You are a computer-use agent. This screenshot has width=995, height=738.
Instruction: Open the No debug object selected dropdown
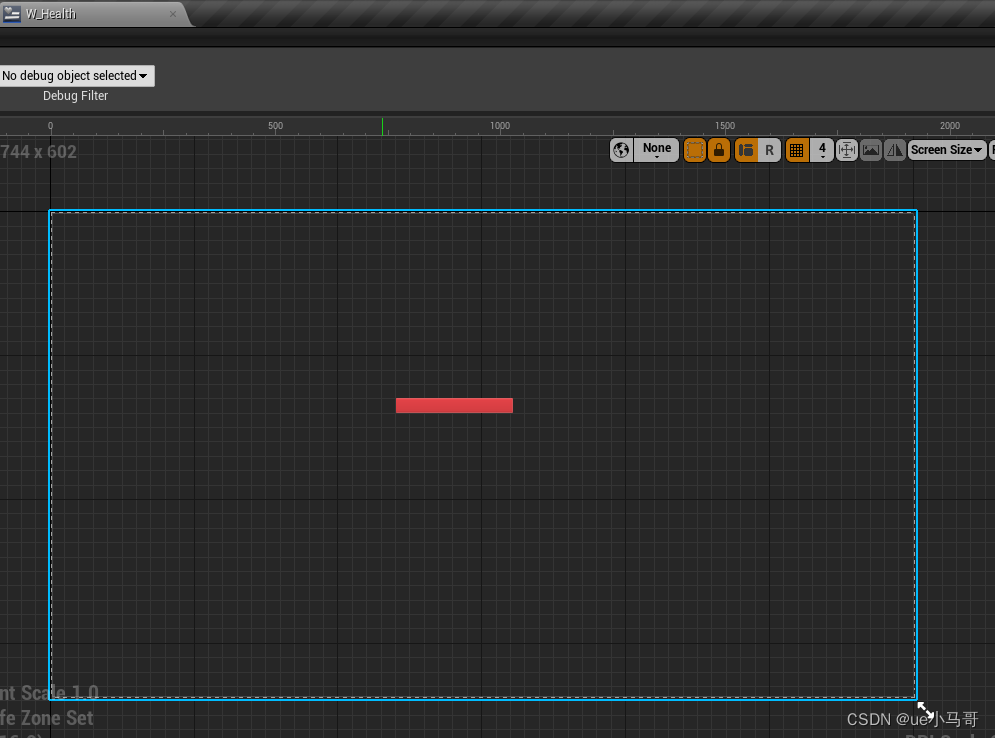pos(75,76)
